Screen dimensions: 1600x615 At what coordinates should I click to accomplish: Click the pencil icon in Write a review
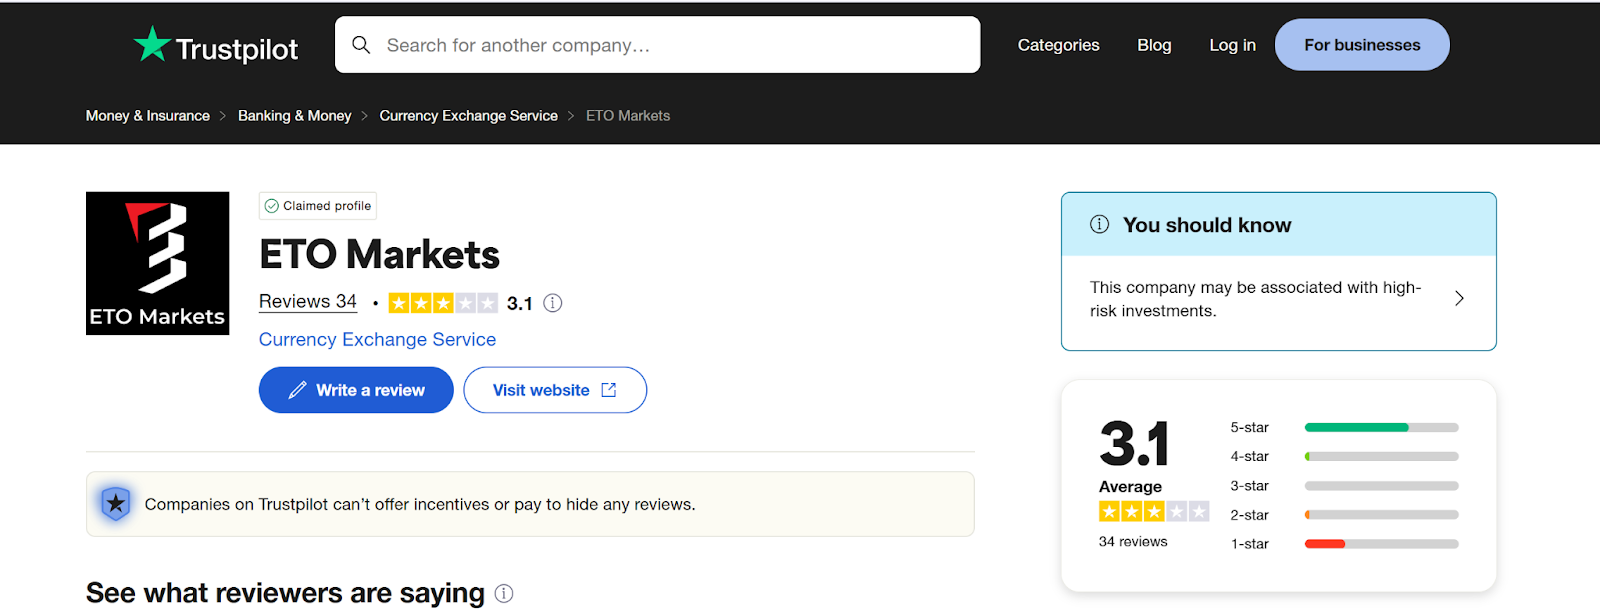point(297,390)
